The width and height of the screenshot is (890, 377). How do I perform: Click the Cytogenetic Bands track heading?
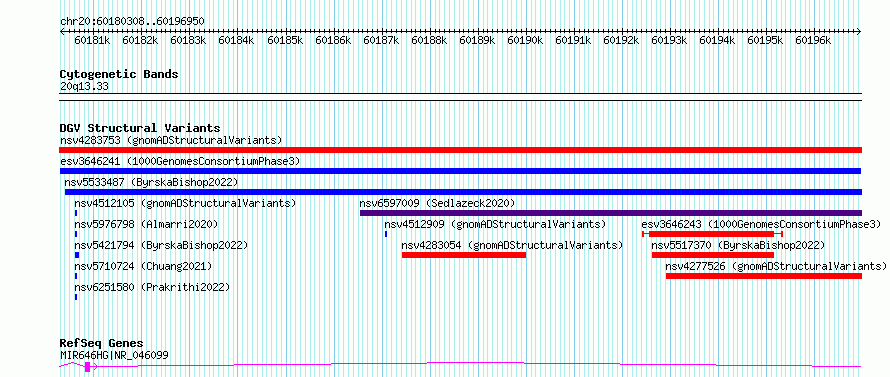119,74
